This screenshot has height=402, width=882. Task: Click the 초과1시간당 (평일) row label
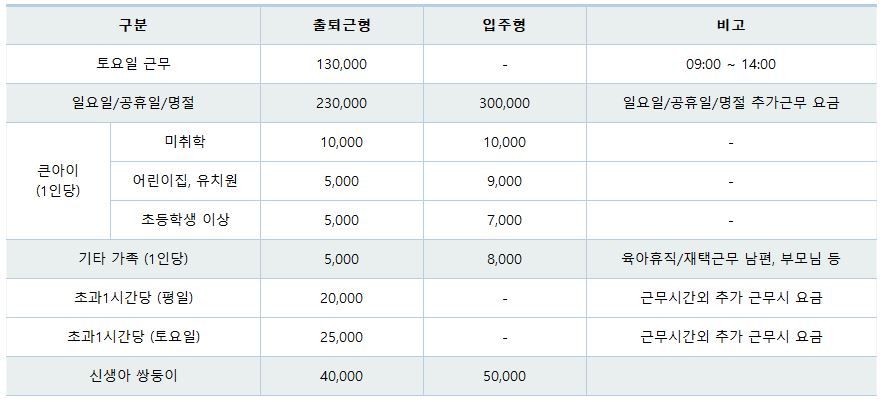click(132, 298)
